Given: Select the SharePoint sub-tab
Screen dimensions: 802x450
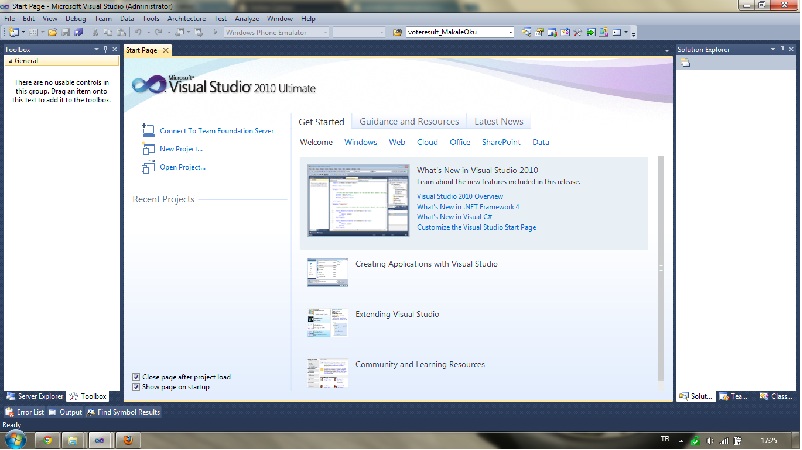Looking at the screenshot, I should [x=501, y=142].
